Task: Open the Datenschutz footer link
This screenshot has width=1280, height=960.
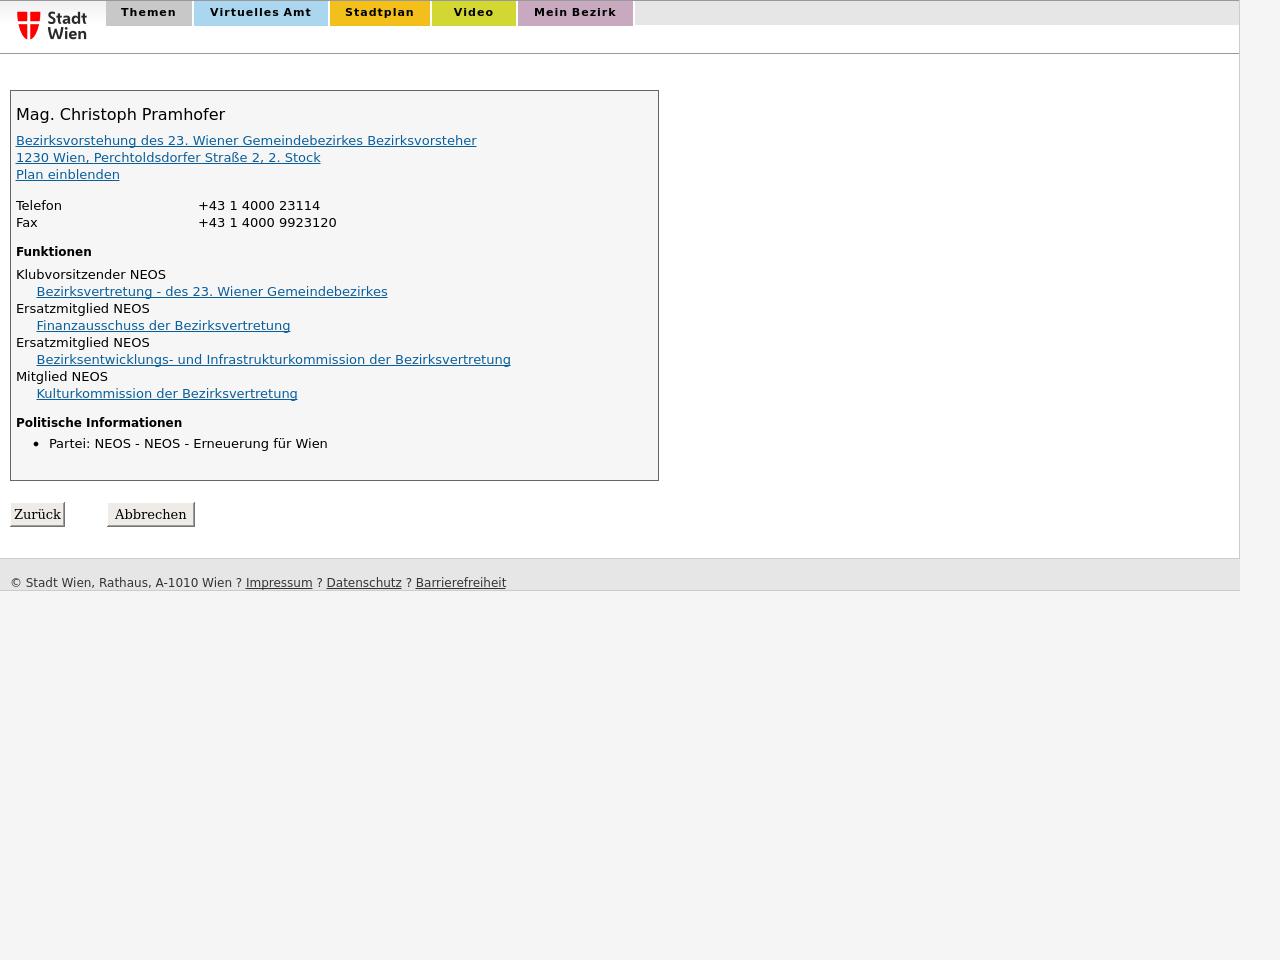Action: (x=364, y=583)
